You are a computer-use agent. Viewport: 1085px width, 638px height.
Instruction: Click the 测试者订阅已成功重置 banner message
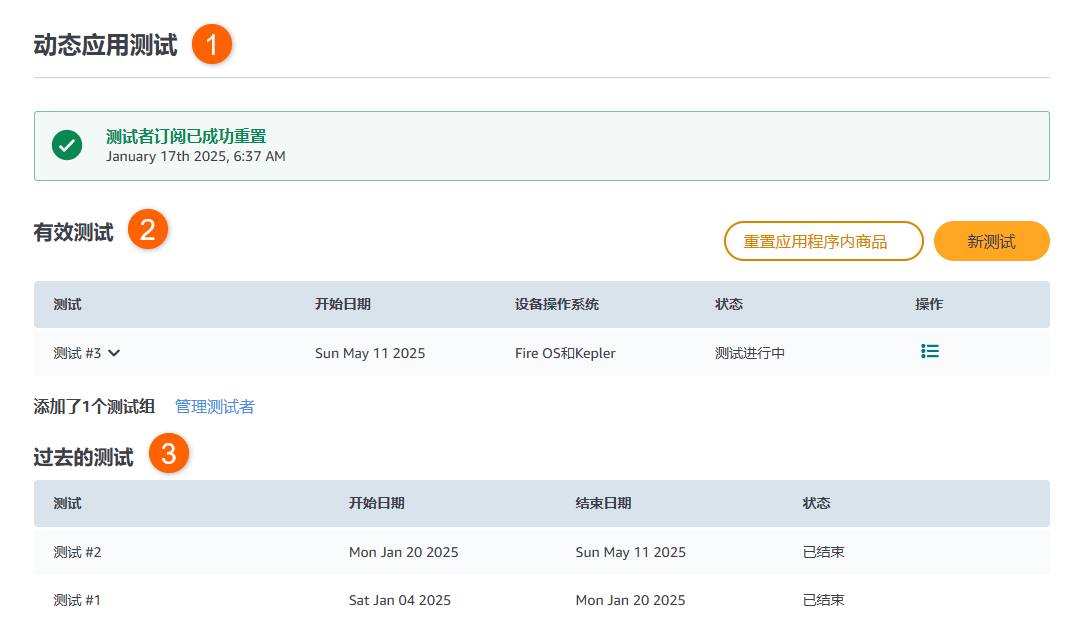186,137
